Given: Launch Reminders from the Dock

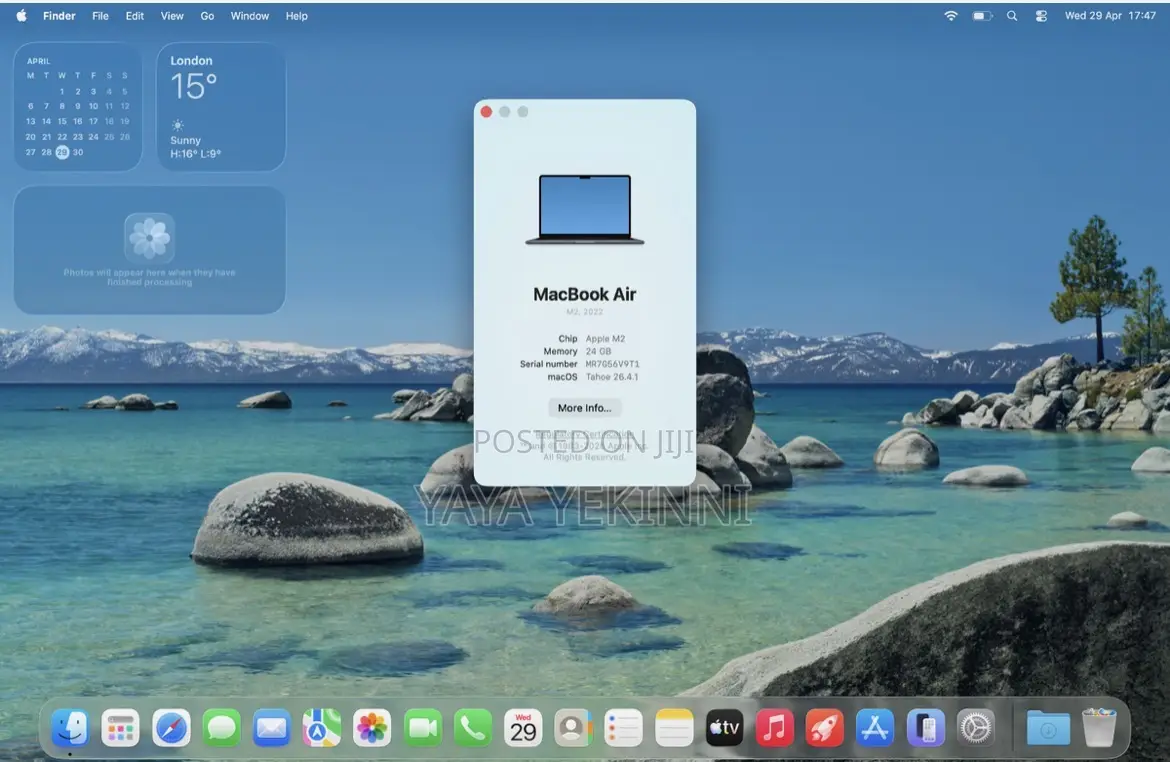Looking at the screenshot, I should 624,728.
